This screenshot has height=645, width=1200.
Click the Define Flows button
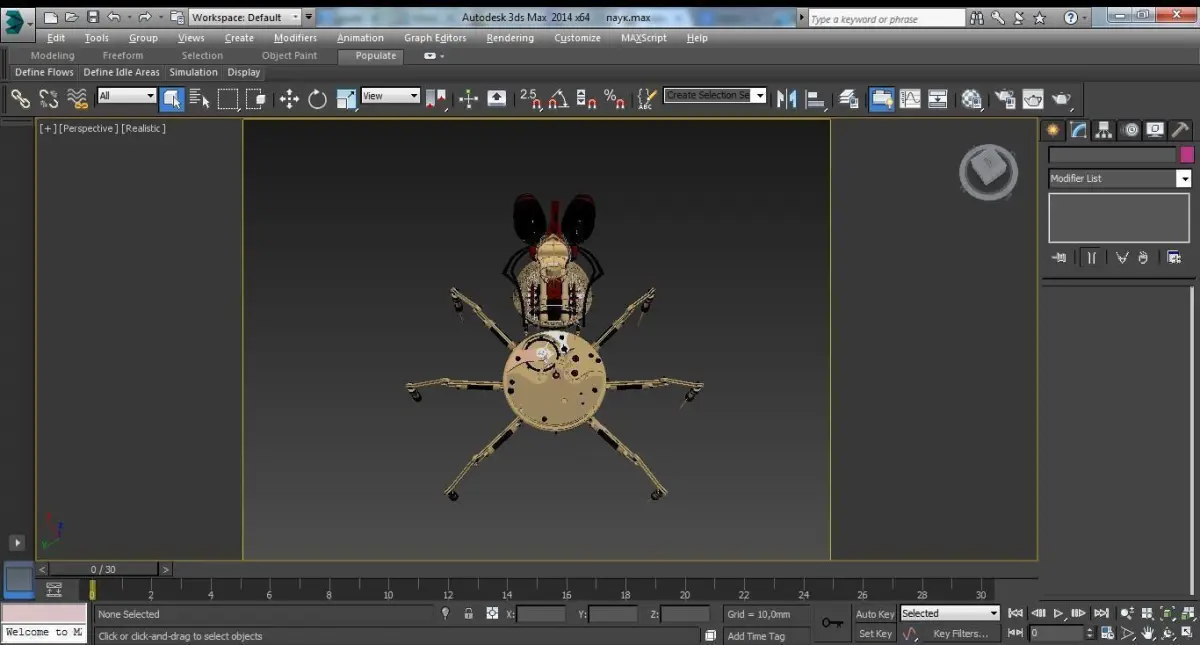(44, 72)
